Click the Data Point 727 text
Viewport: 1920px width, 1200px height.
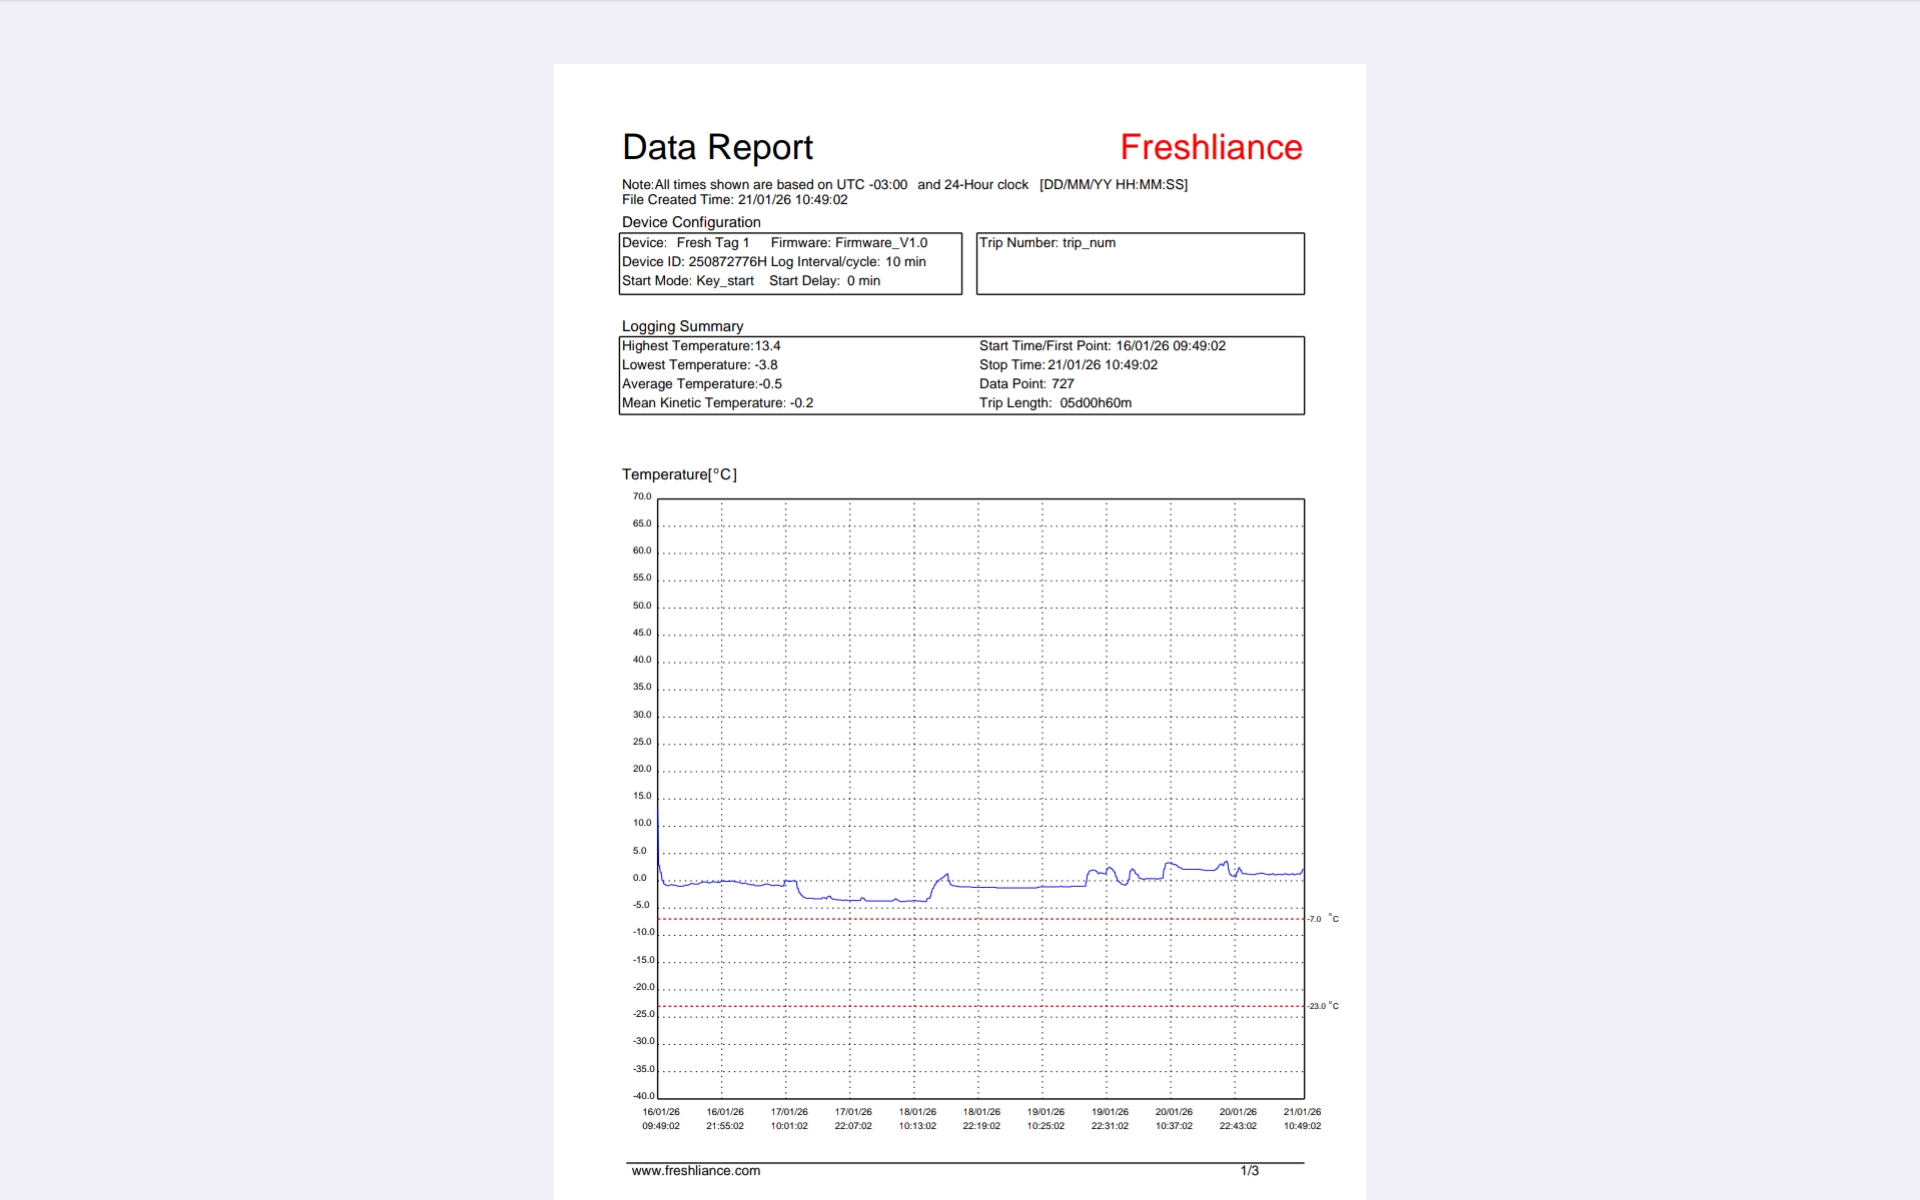(1026, 384)
